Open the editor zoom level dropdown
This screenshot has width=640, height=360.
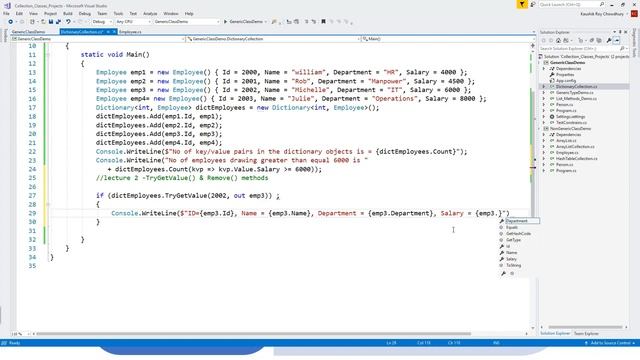[20, 334]
